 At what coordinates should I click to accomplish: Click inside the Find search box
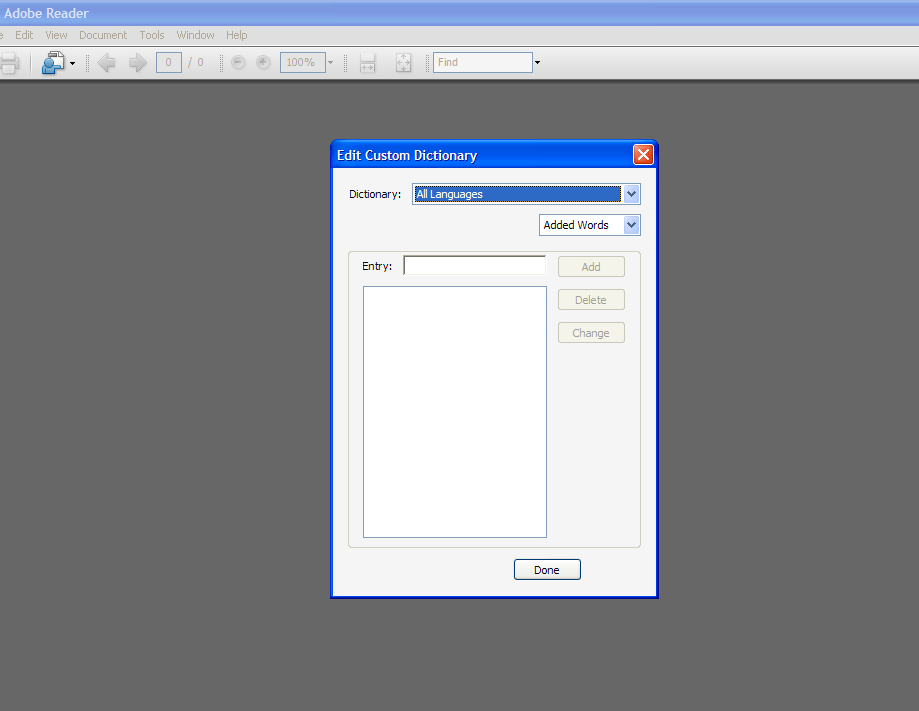point(483,62)
